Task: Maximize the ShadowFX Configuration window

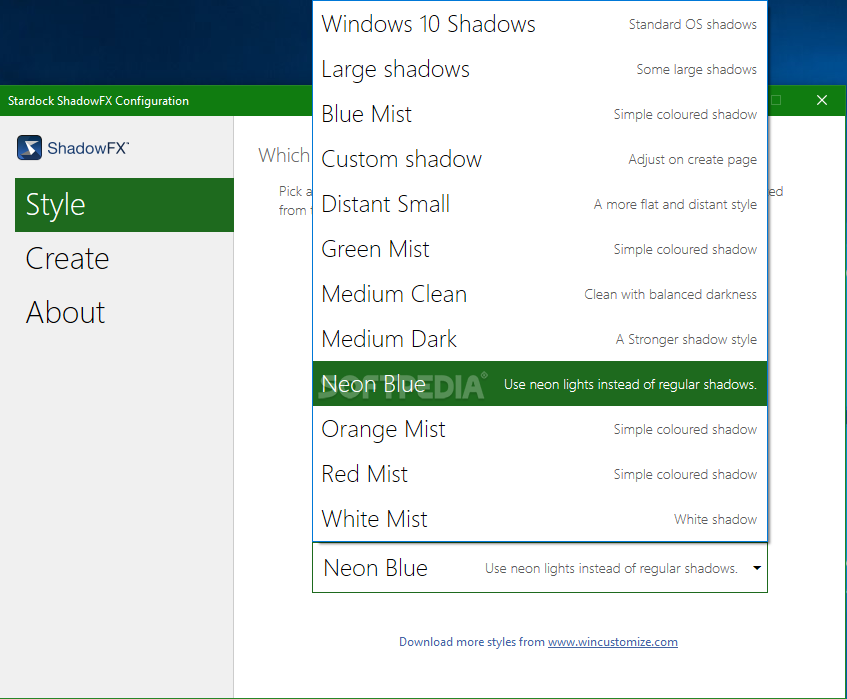Action: 776,100
